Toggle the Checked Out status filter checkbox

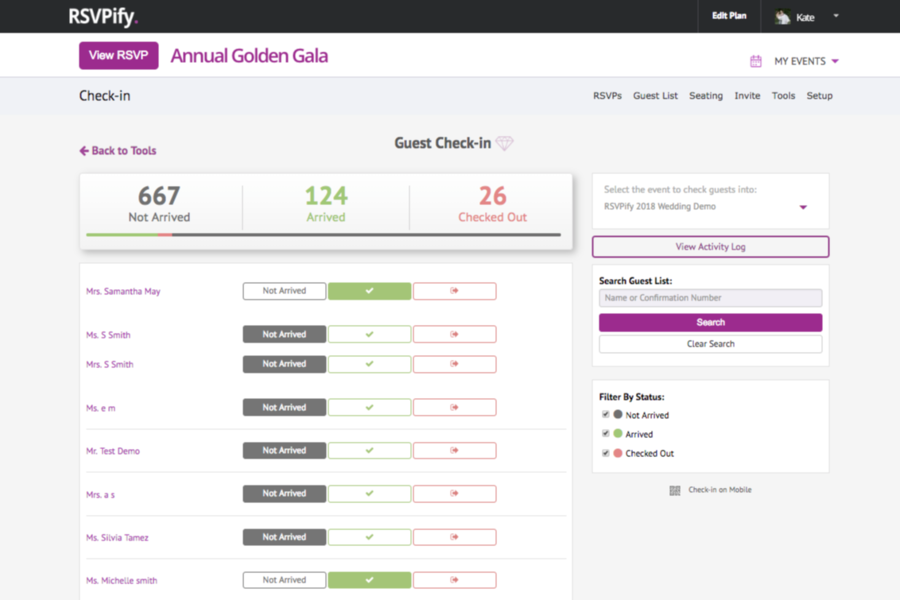click(x=606, y=453)
